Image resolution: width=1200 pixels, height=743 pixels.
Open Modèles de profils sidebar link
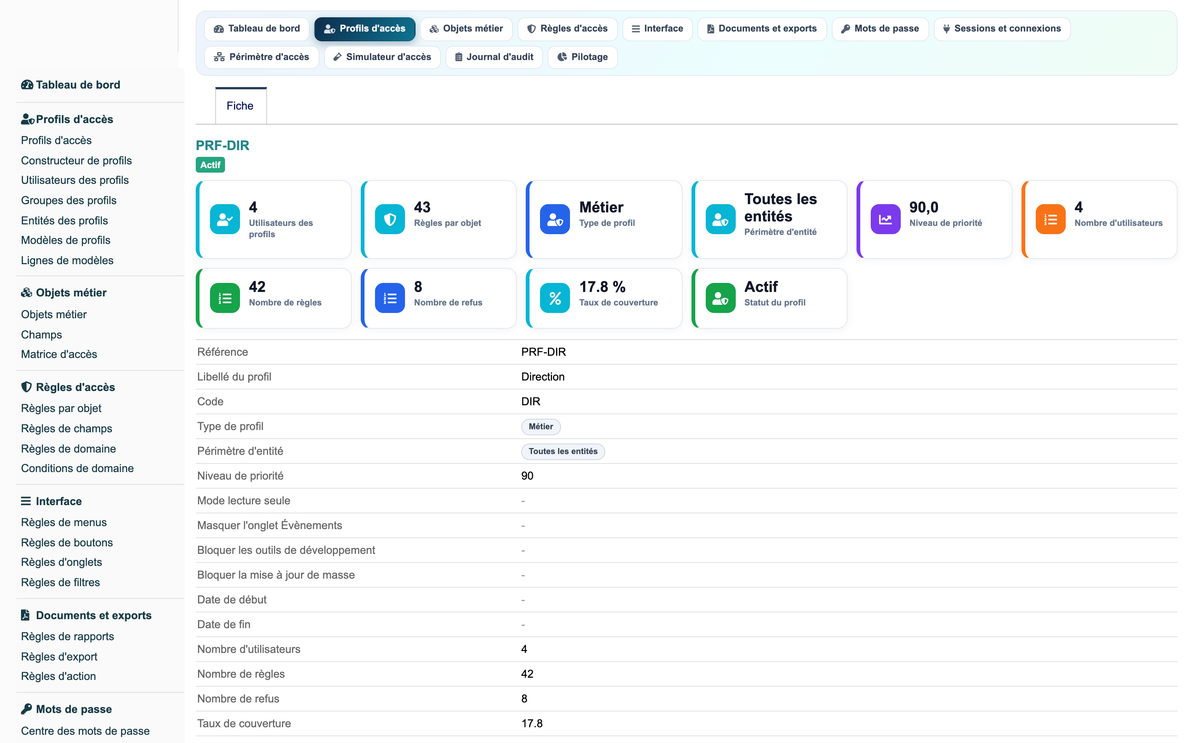66,241
